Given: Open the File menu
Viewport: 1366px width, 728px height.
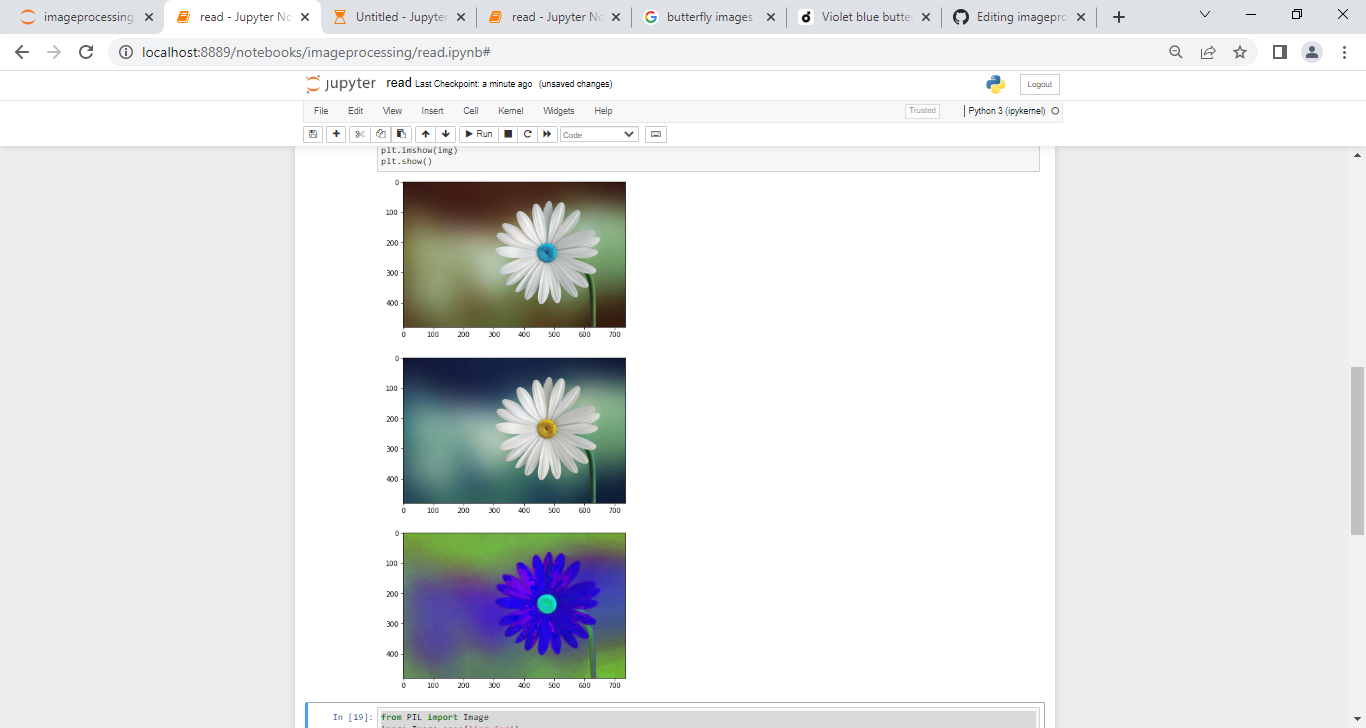Looking at the screenshot, I should [321, 111].
